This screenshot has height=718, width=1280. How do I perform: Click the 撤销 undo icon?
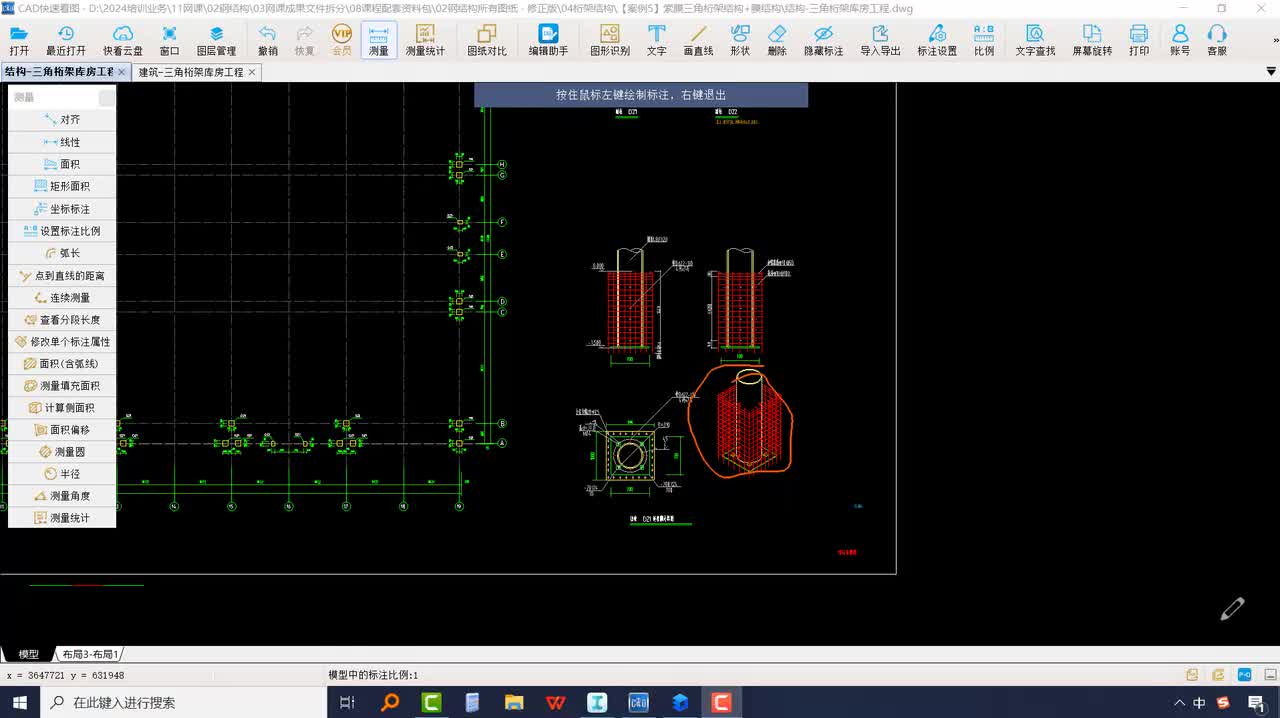click(268, 40)
